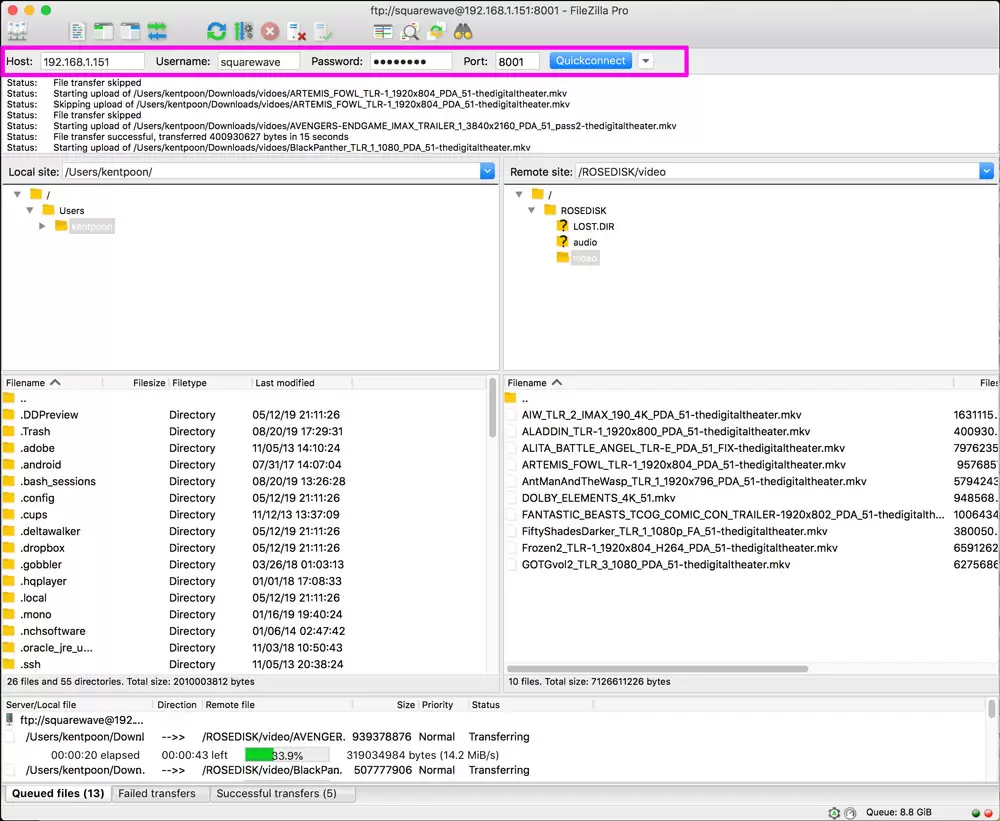
Task: Toggle the remote directory tree view
Action: coord(130,32)
